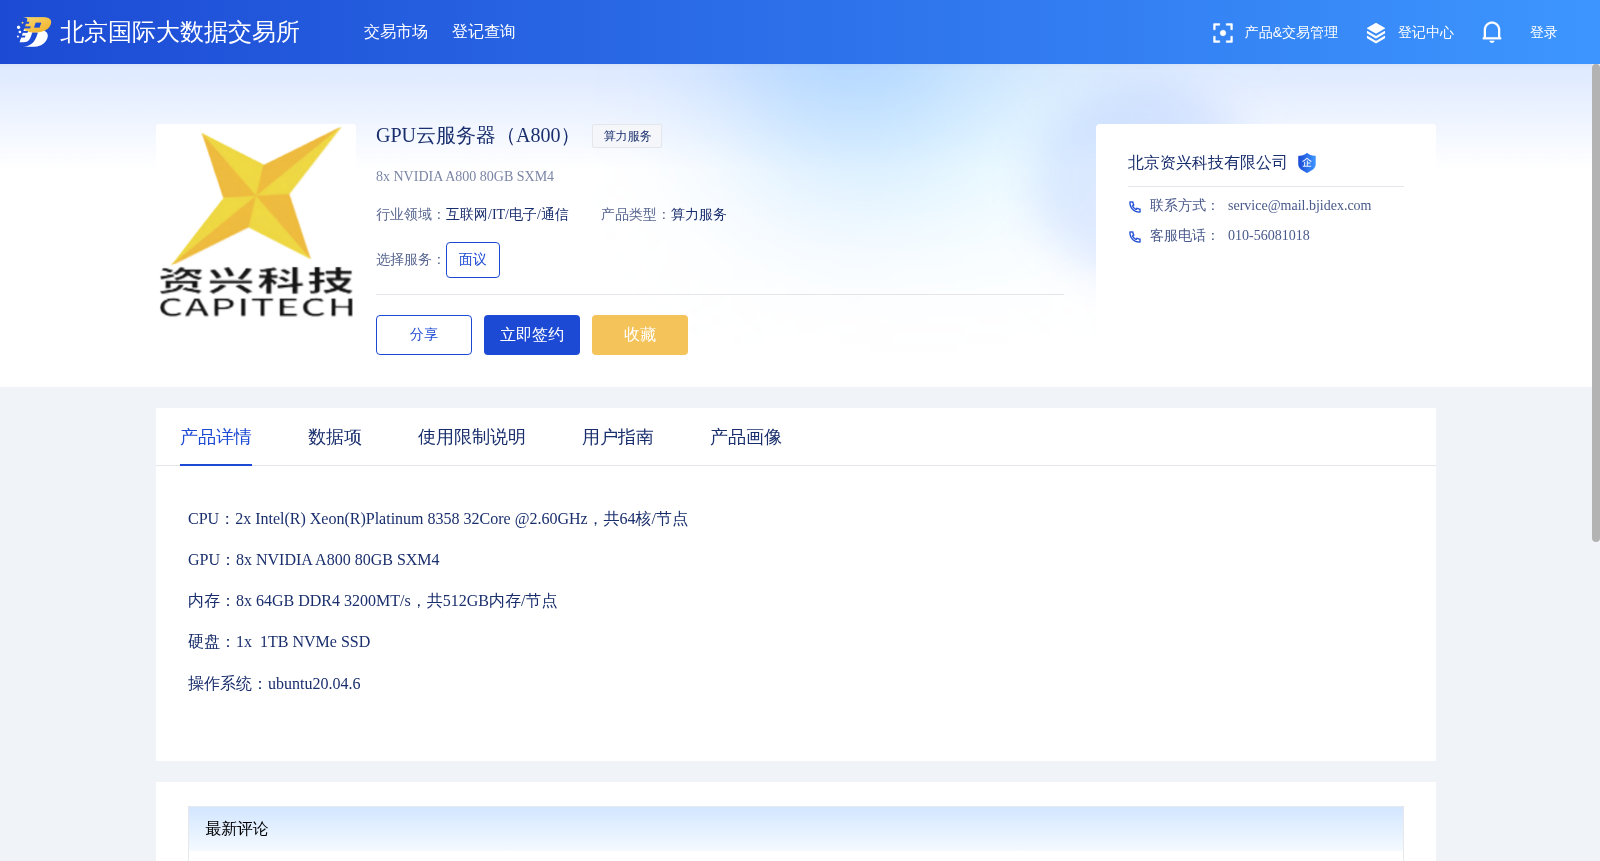Click the 分享 button

(424, 335)
